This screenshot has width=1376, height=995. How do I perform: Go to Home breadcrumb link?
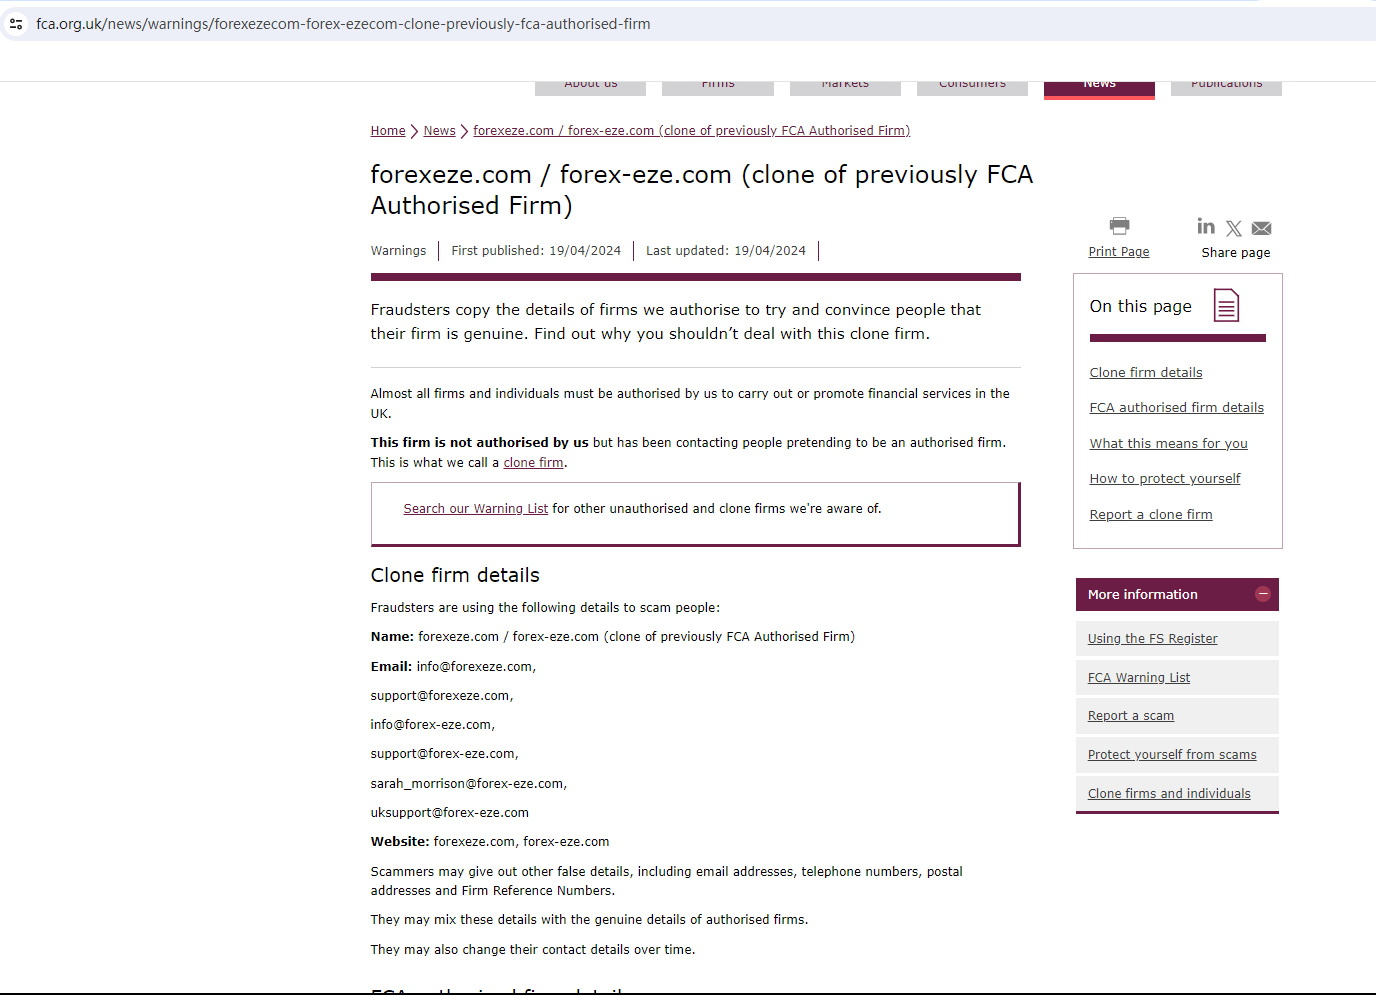(388, 131)
